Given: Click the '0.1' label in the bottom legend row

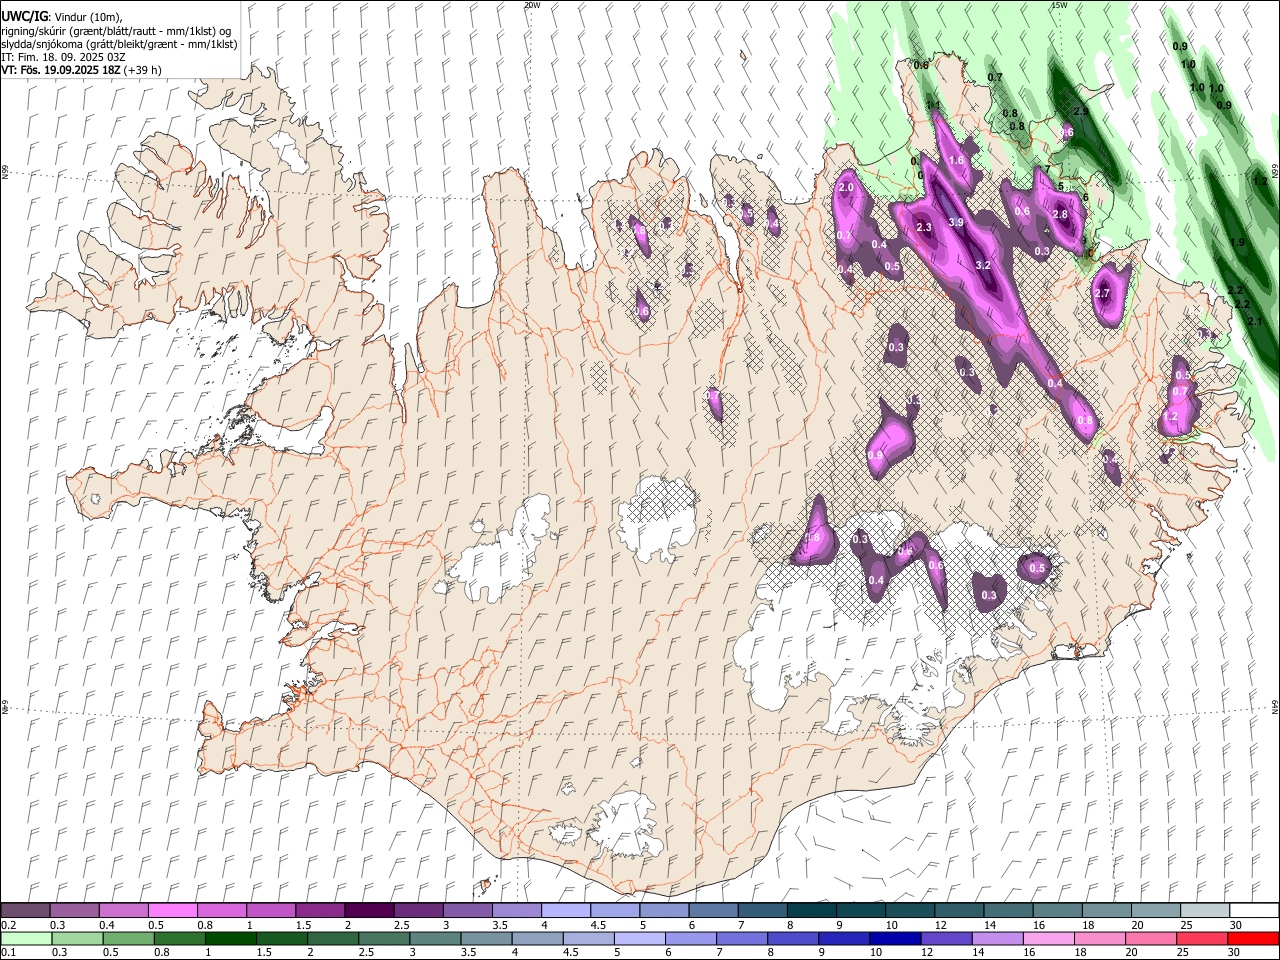Looking at the screenshot, I should click(x=8, y=952).
